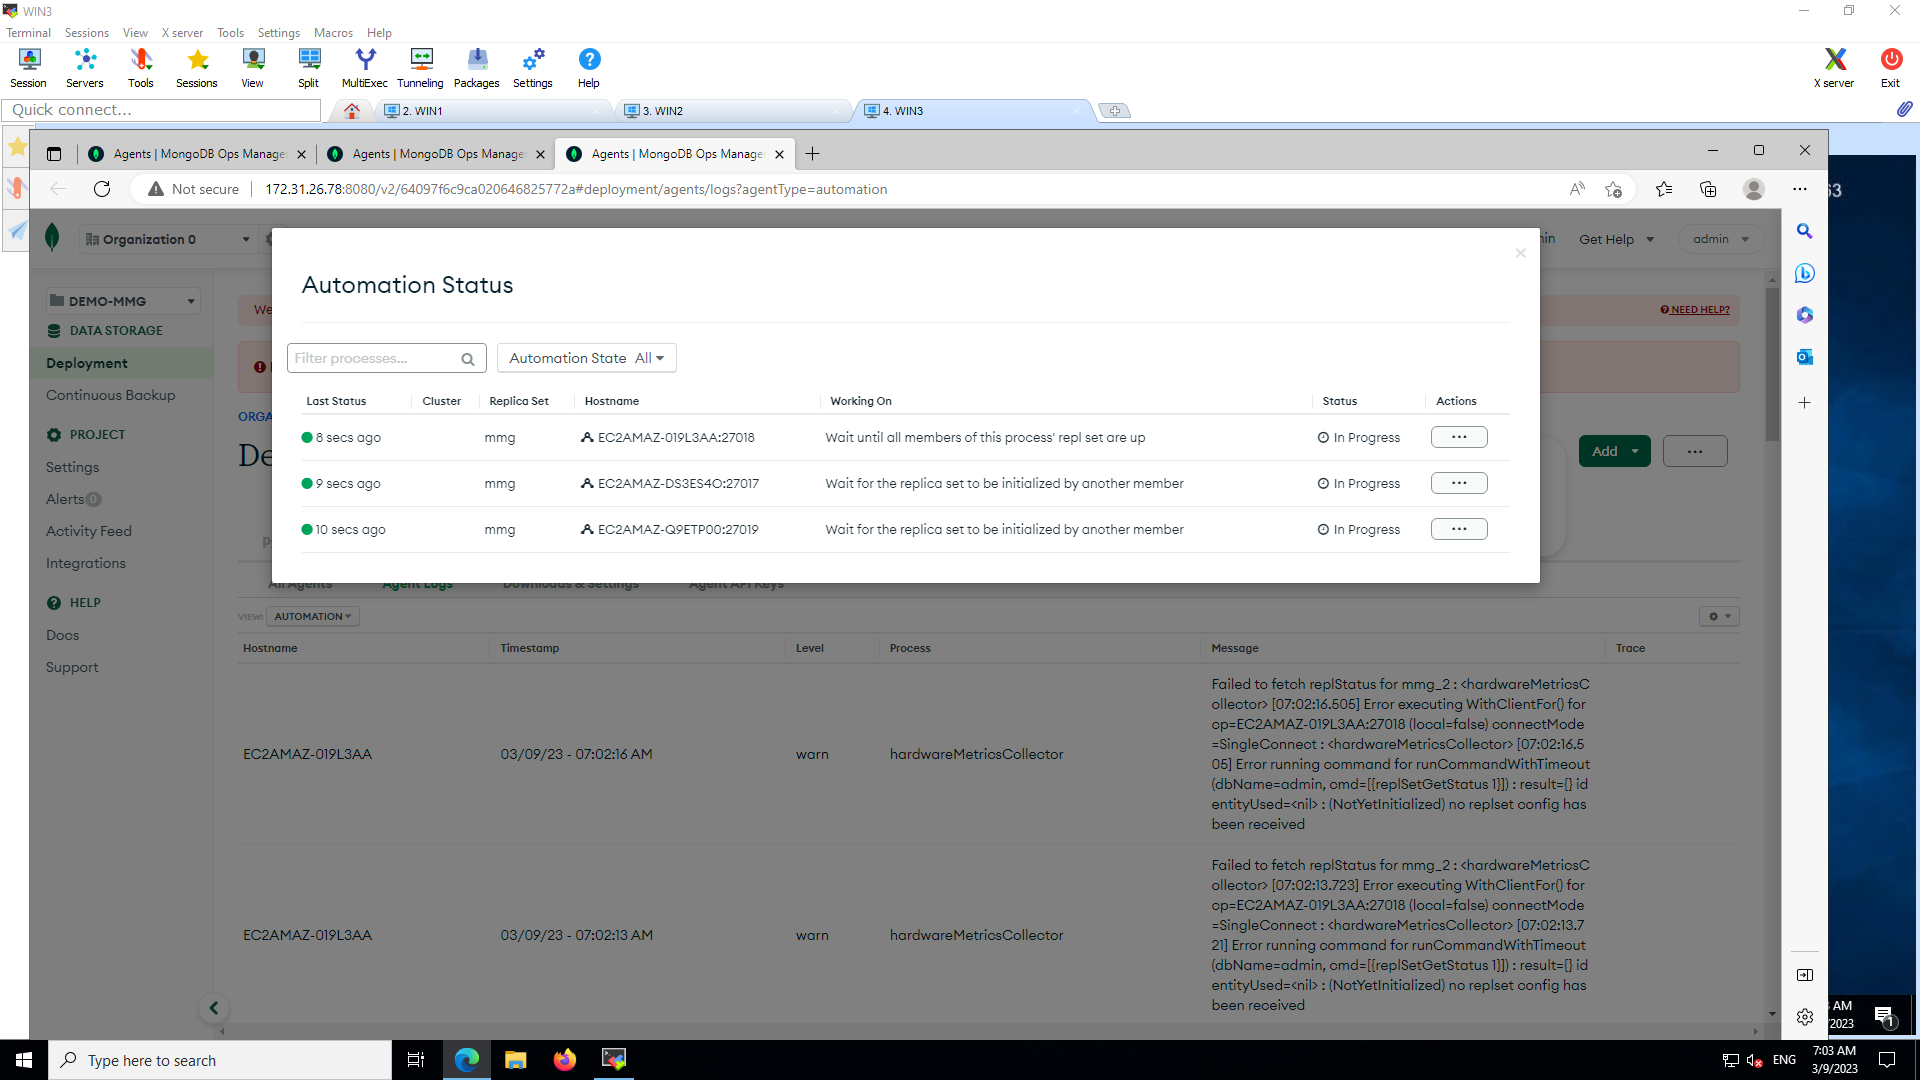
Task: Open actions menu for EC2AMAZ-Q9ETP00:27019
Action: [x=1458, y=529]
